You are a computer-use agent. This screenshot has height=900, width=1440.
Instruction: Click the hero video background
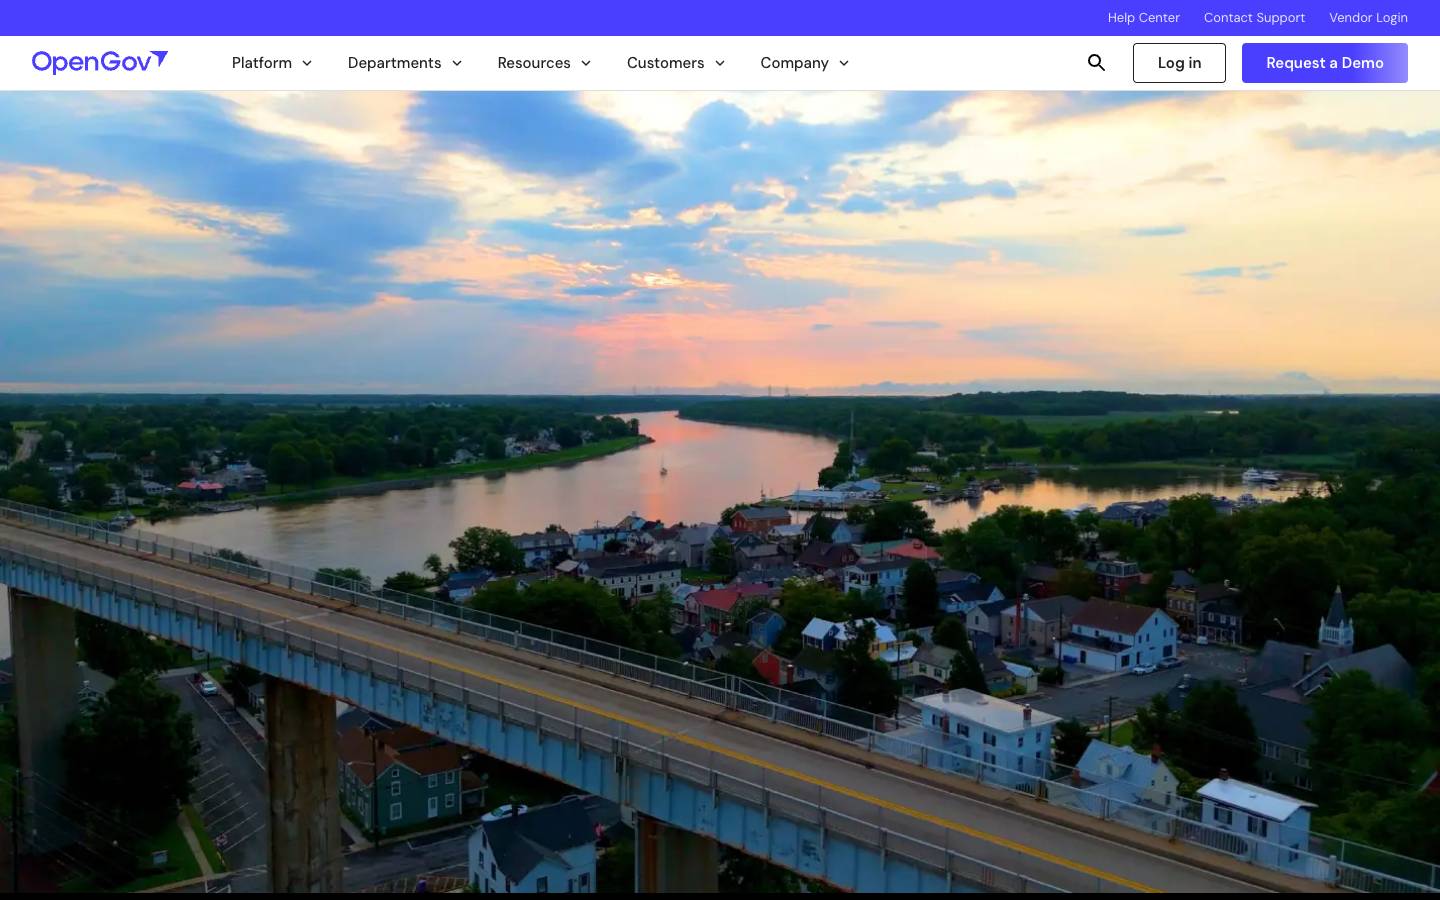pos(720,492)
